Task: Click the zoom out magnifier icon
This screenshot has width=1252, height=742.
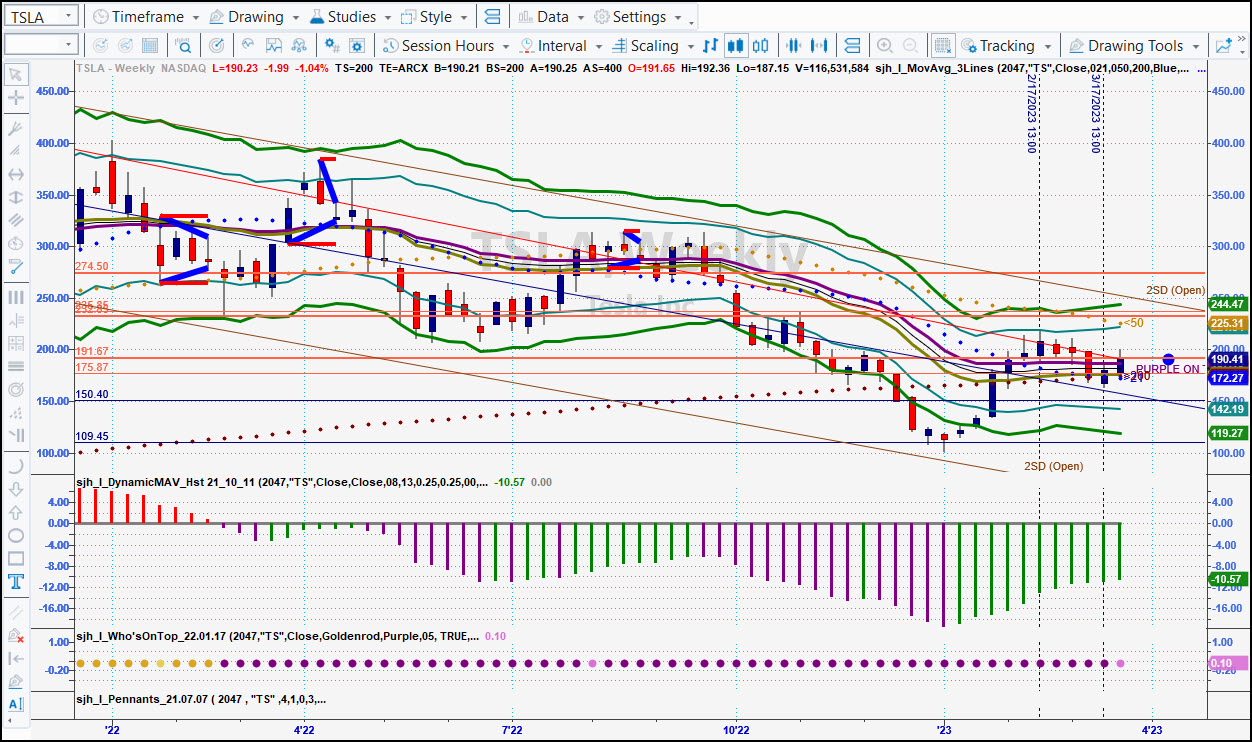Action: pyautogui.click(x=909, y=45)
